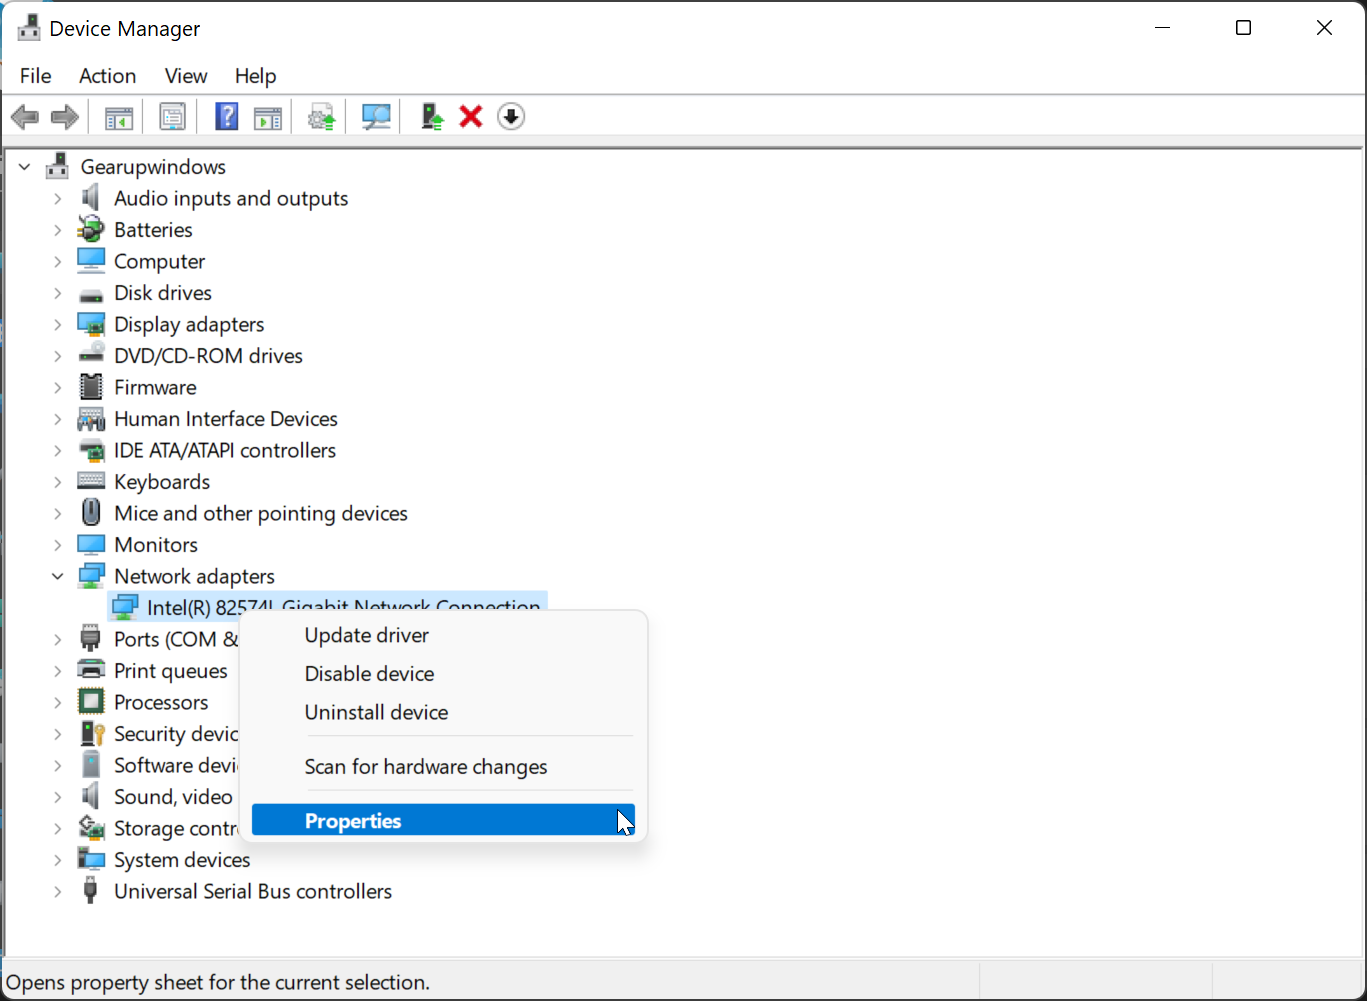Select Universal Serial Bus controllers label

tap(253, 891)
